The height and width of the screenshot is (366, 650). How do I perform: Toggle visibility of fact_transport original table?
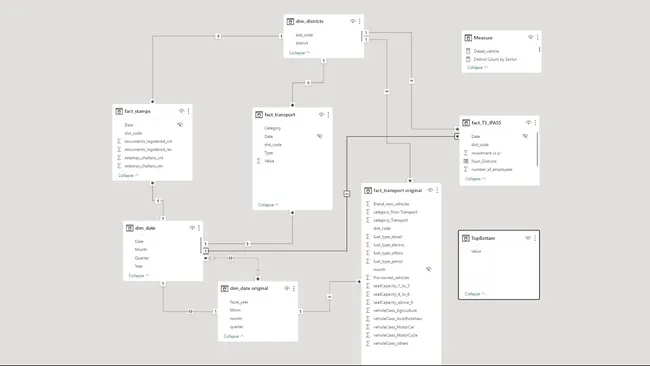click(430, 190)
